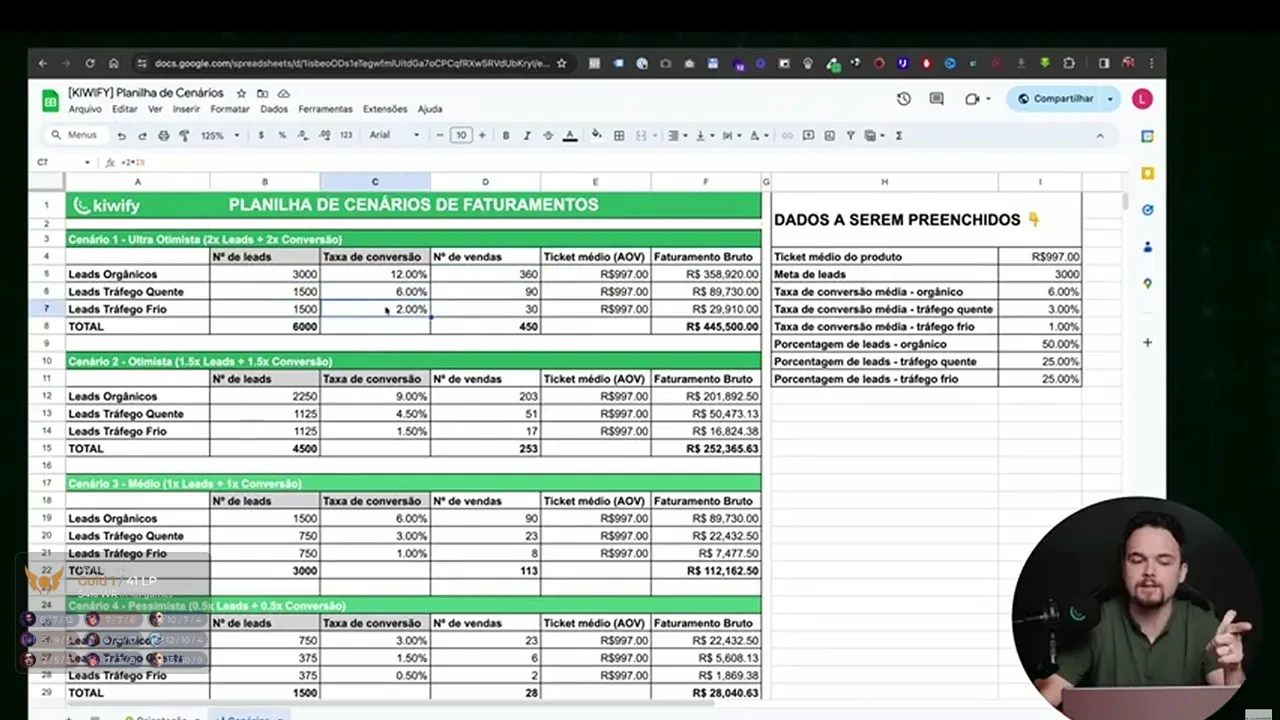This screenshot has width=1280, height=720.
Task: Open the merge cells dropdown
Action: coord(655,135)
